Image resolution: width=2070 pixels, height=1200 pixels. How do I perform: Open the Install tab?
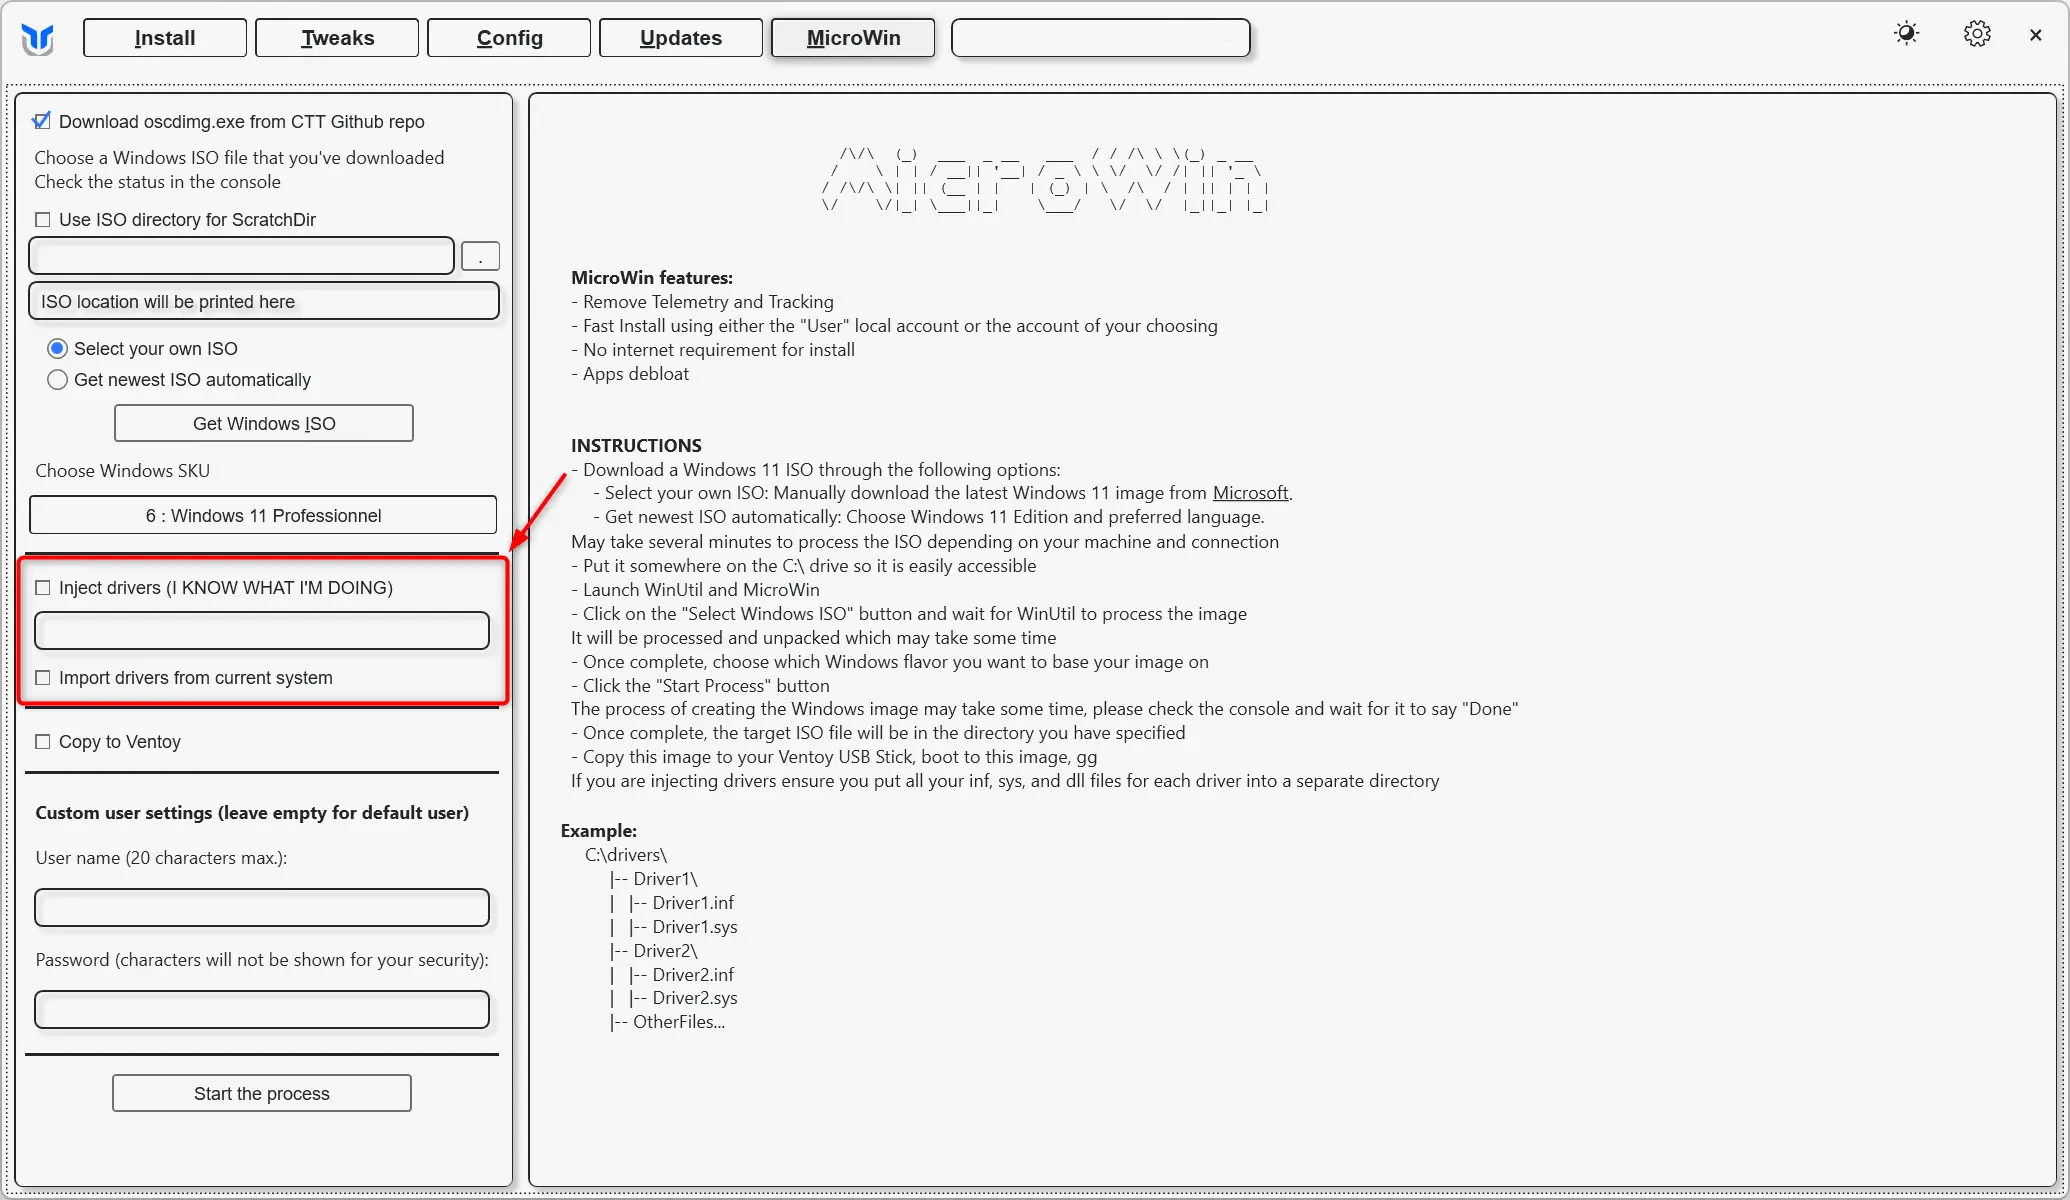(x=164, y=37)
